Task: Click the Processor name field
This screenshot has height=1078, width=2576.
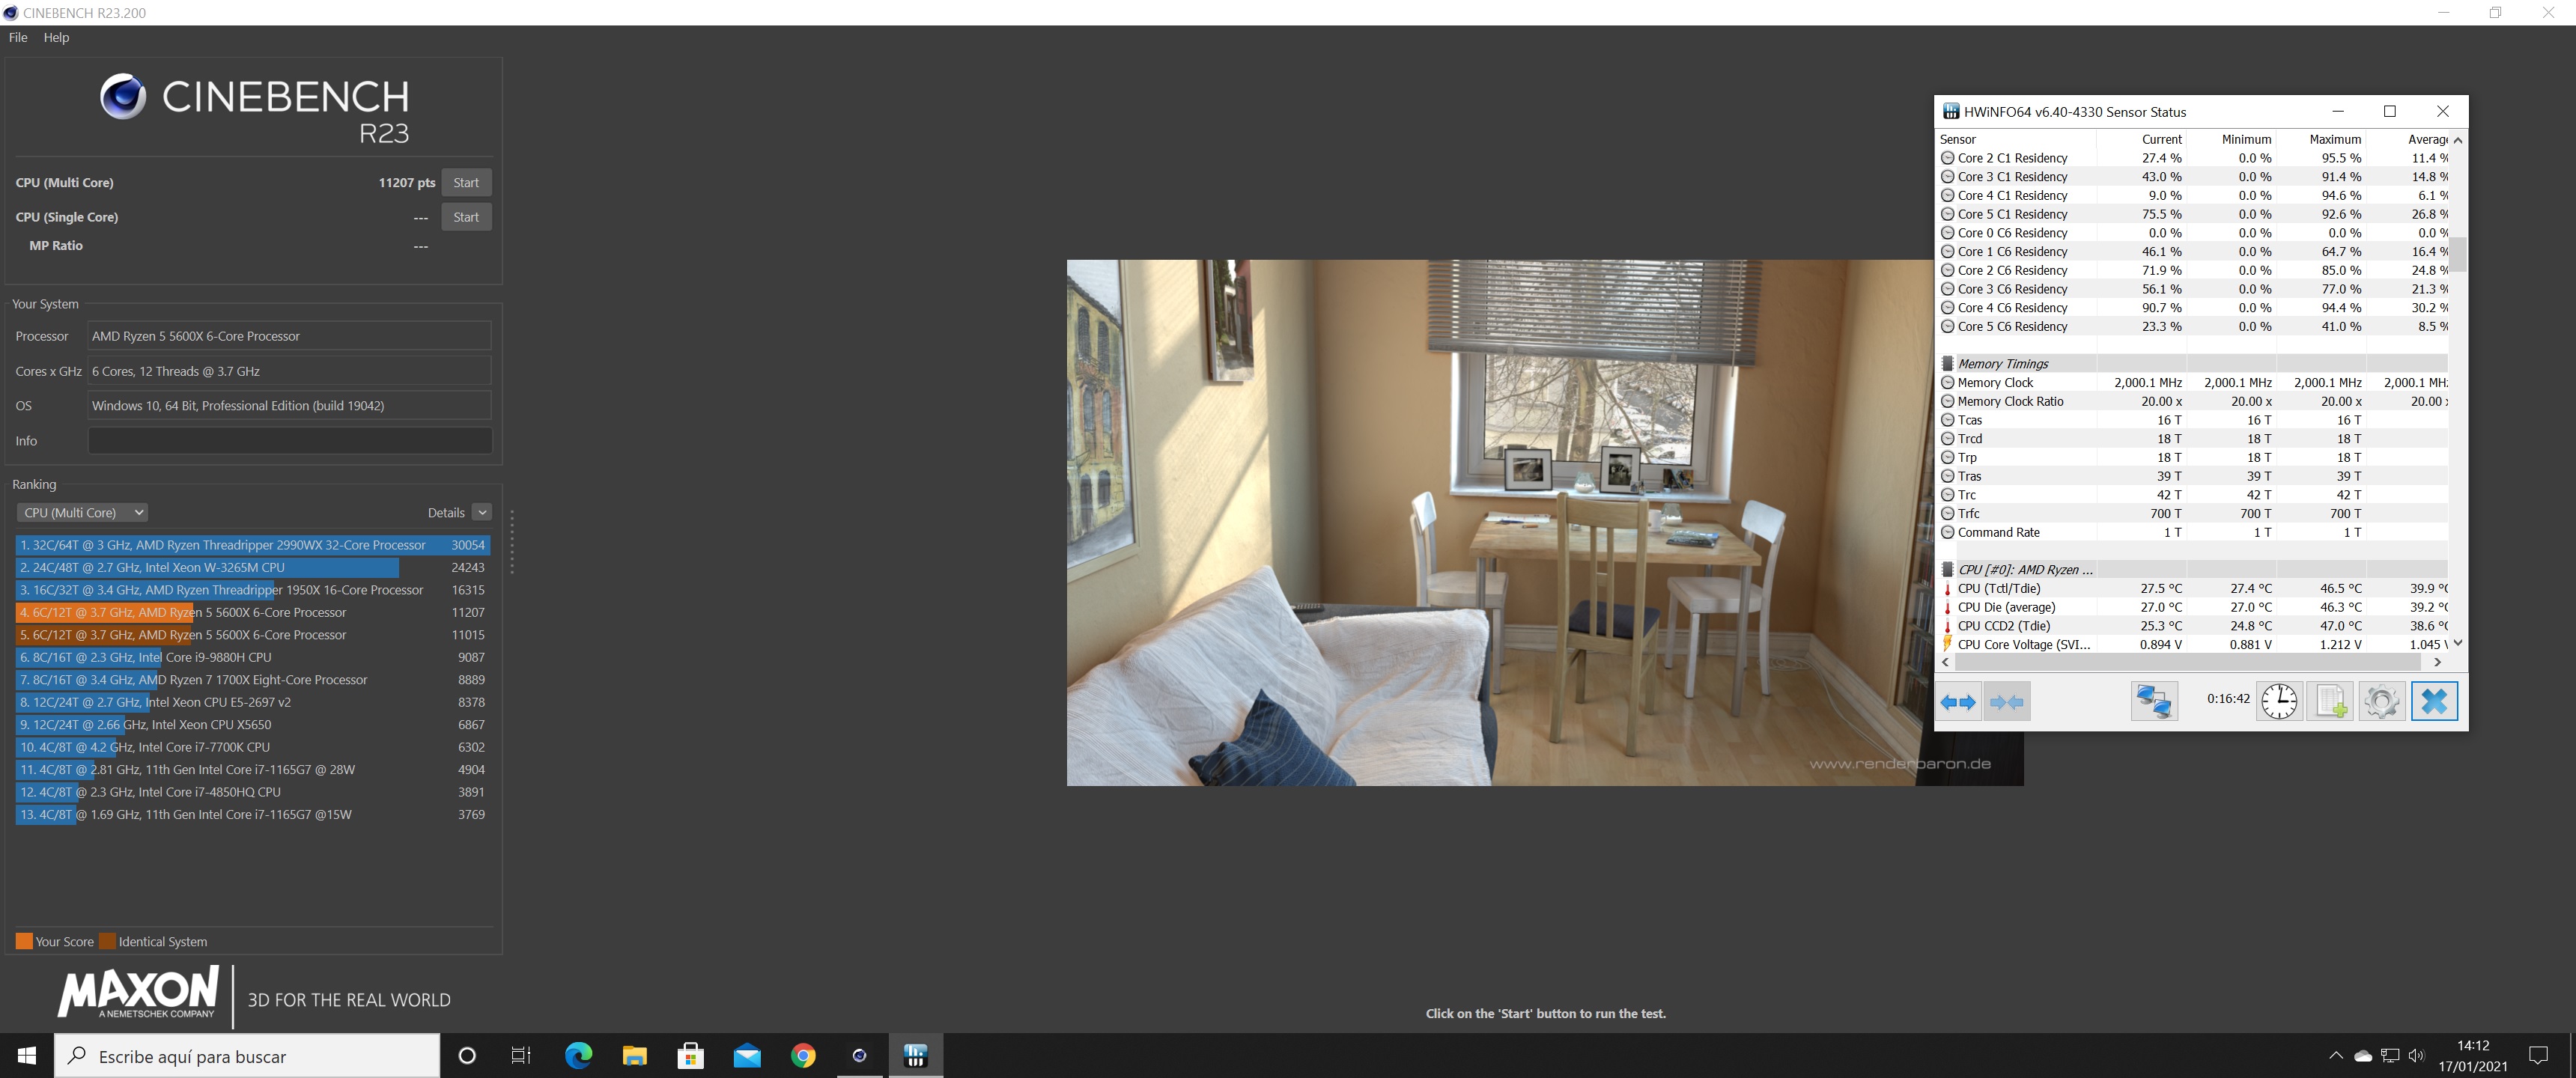Action: (x=290, y=336)
